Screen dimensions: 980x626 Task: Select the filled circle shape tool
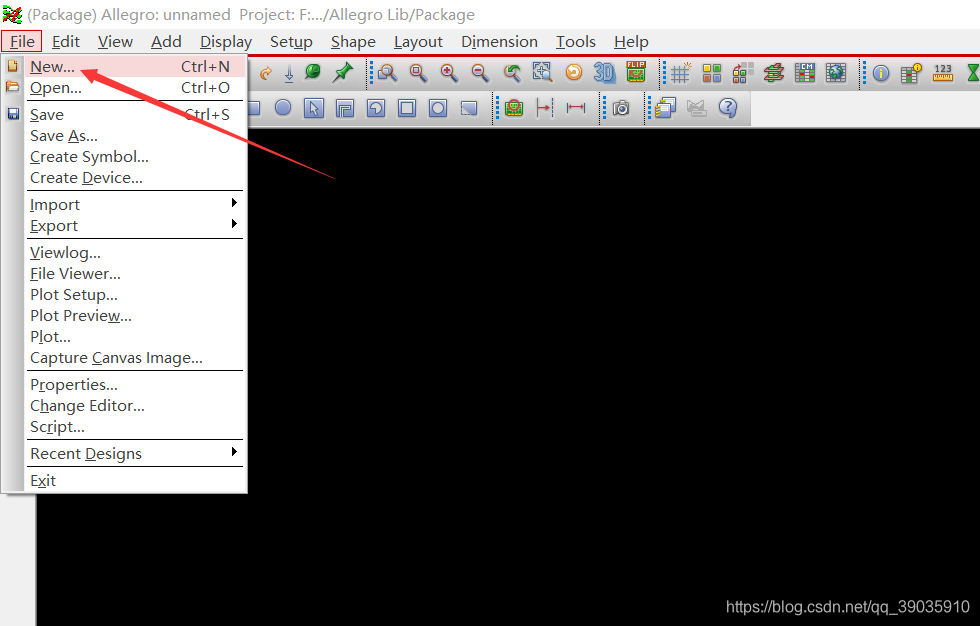[283, 108]
